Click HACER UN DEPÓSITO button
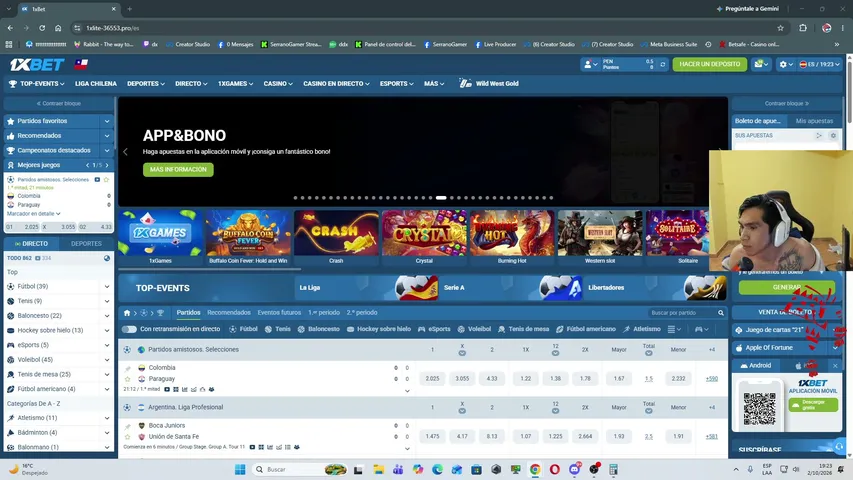 pyautogui.click(x=709, y=64)
